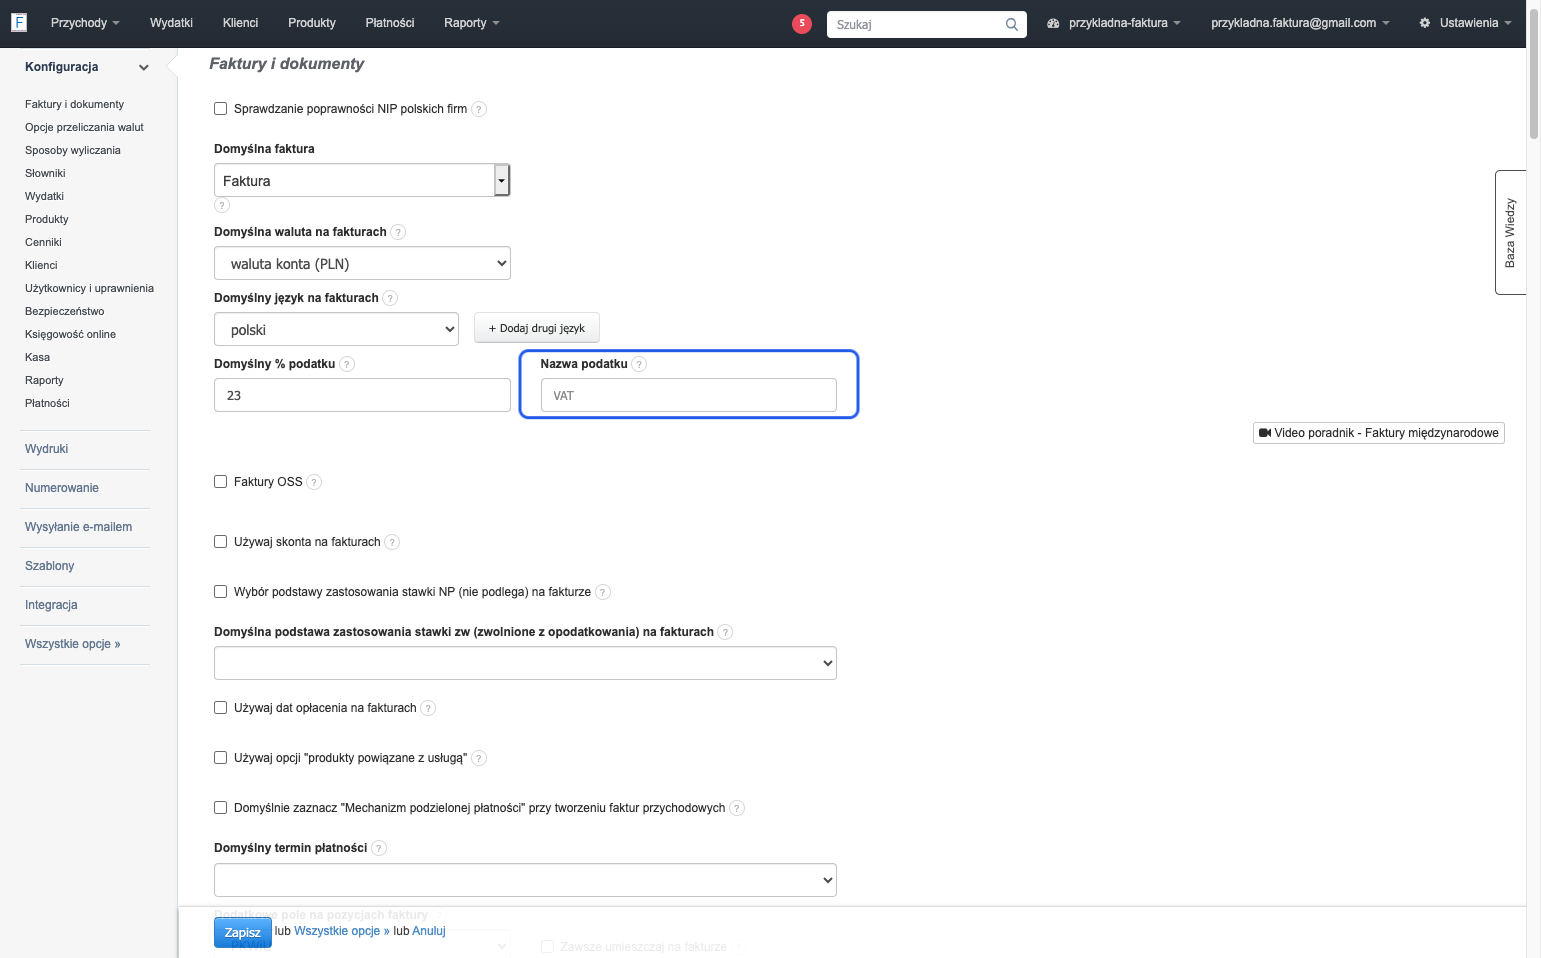Open the Domyślny termin płatności dropdown
This screenshot has height=958, width=1541.
point(525,880)
